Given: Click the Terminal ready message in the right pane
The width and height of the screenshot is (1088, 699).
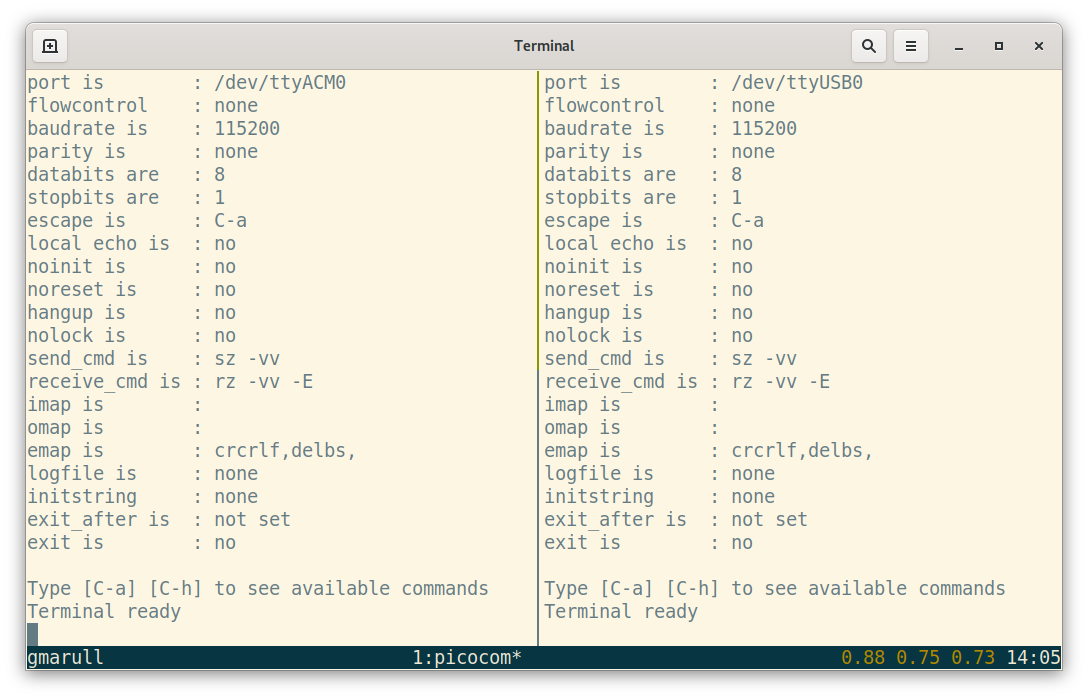Looking at the screenshot, I should coord(620,611).
